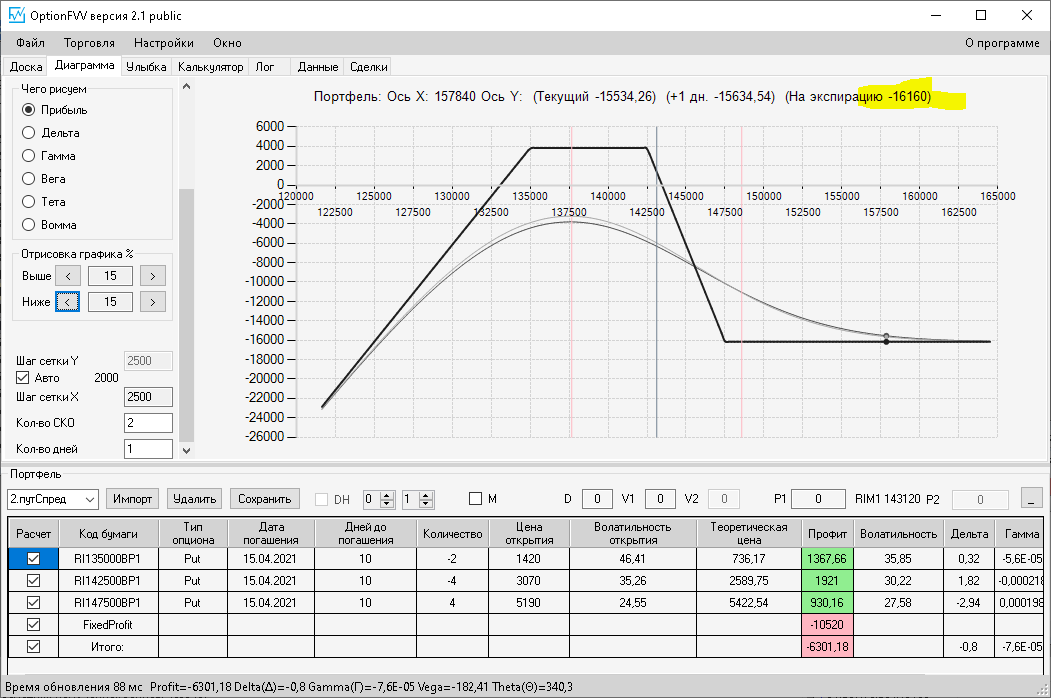Image resolution: width=1051 pixels, height=698 pixels.
Task: Select the Гамма radio button
Action: [28, 156]
